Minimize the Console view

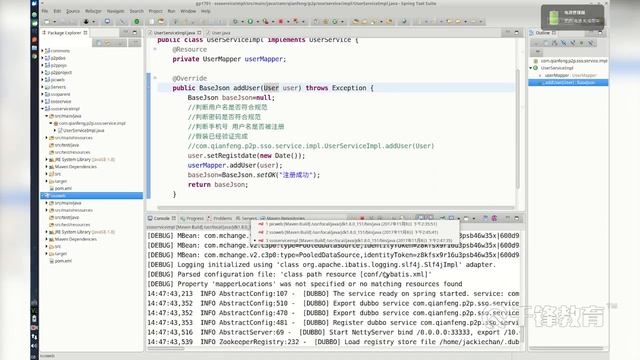507,218
